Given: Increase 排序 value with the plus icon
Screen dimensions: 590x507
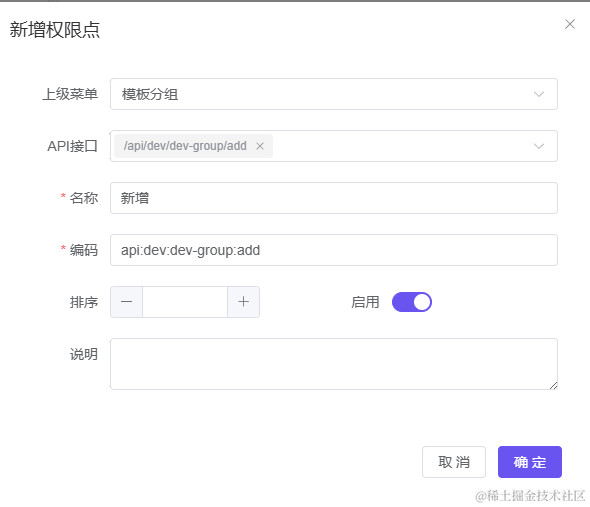Looking at the screenshot, I should (x=243, y=302).
